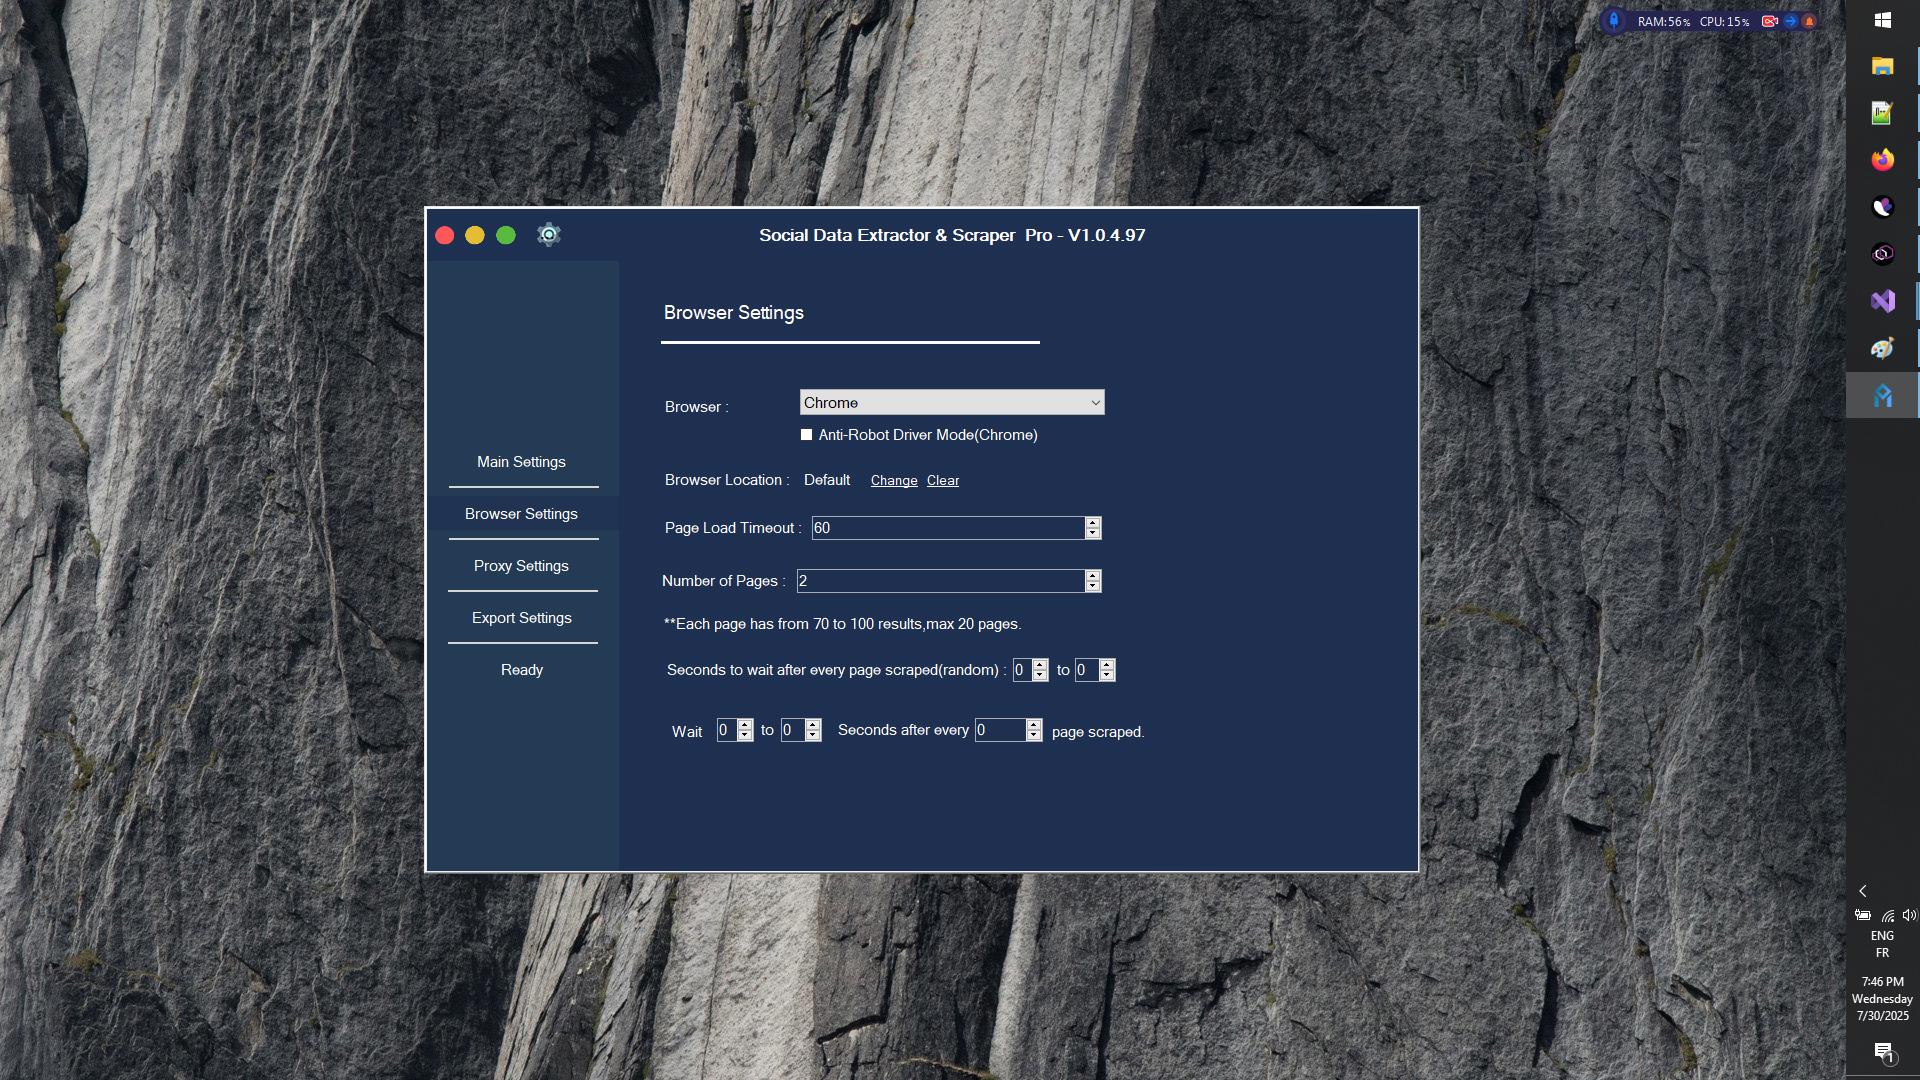Enable Anti-Robot Driver Mode(Chrome)
Screen dimensions: 1920x1080
pyautogui.click(x=806, y=434)
